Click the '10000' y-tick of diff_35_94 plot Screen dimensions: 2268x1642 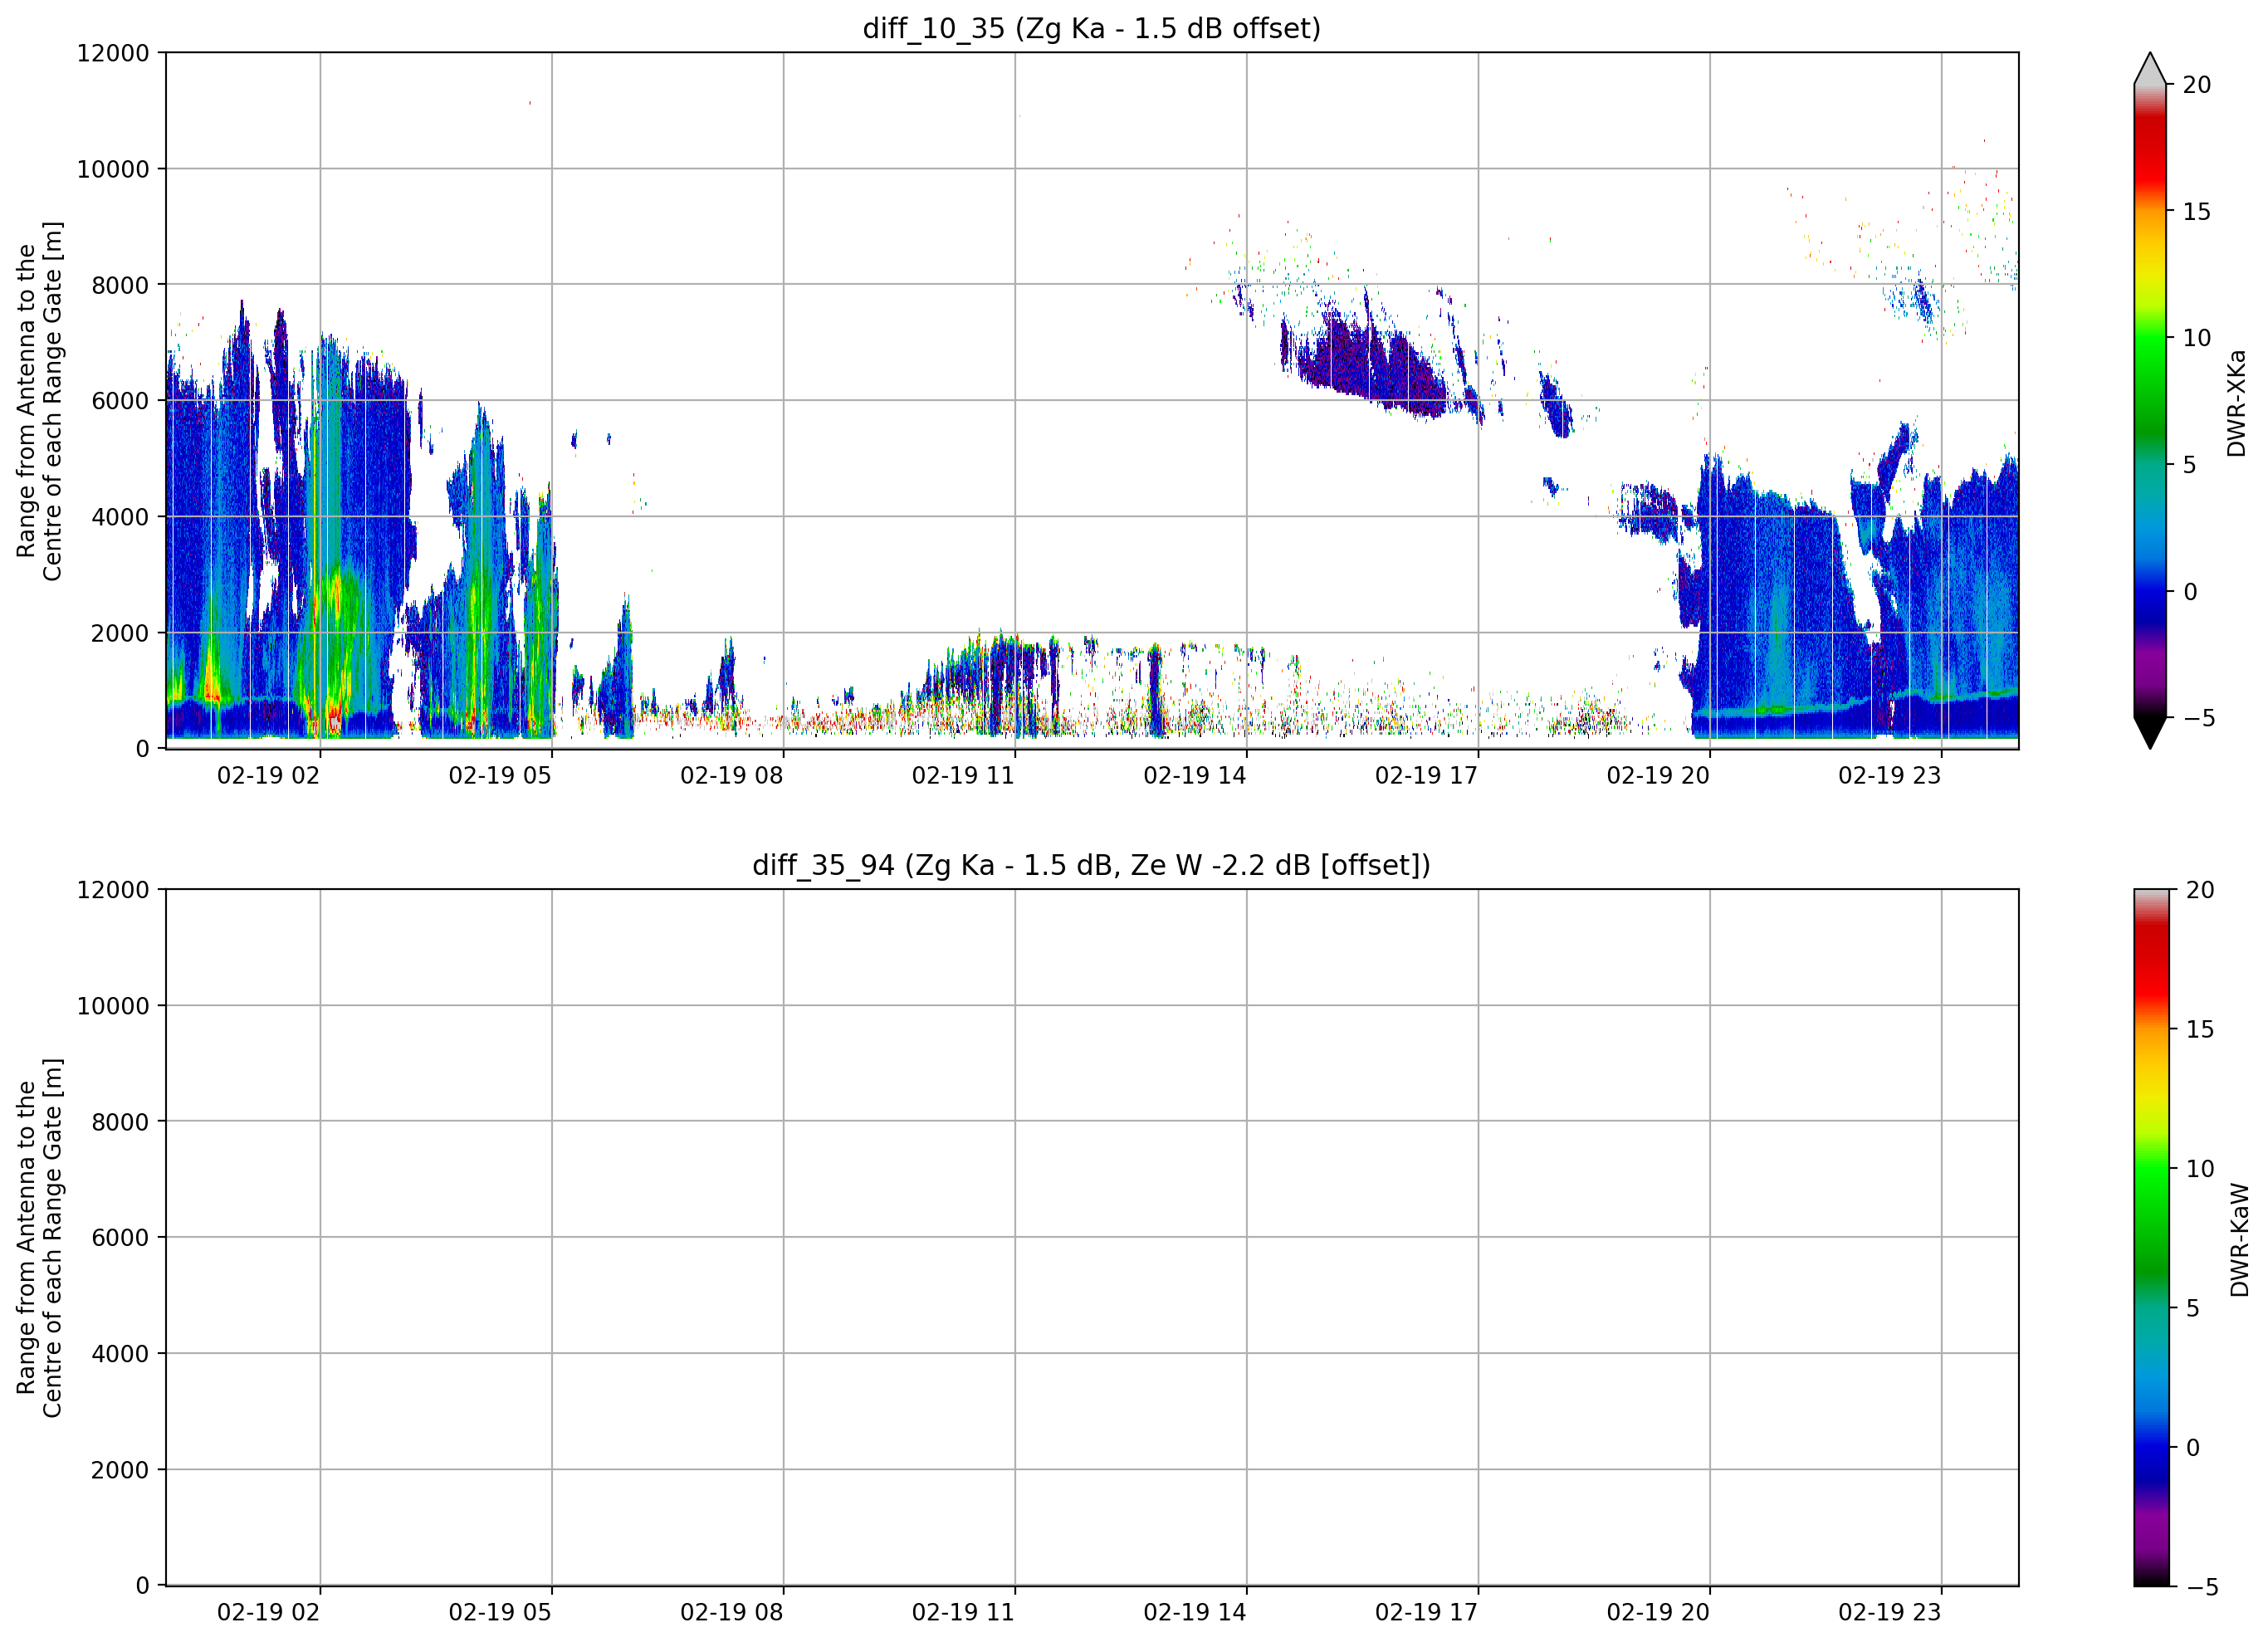pyautogui.click(x=113, y=1006)
